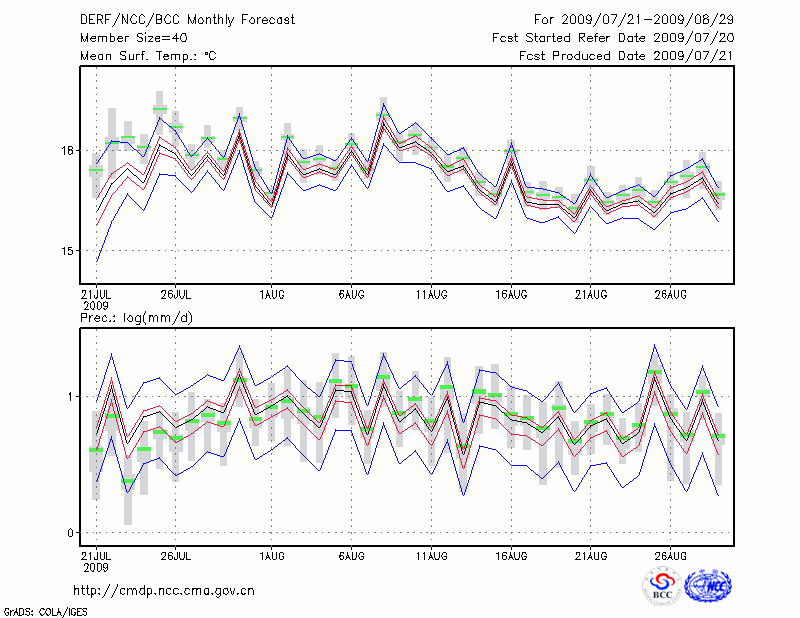Click 26AUG tick on precipitation chart axis

[x=671, y=555]
